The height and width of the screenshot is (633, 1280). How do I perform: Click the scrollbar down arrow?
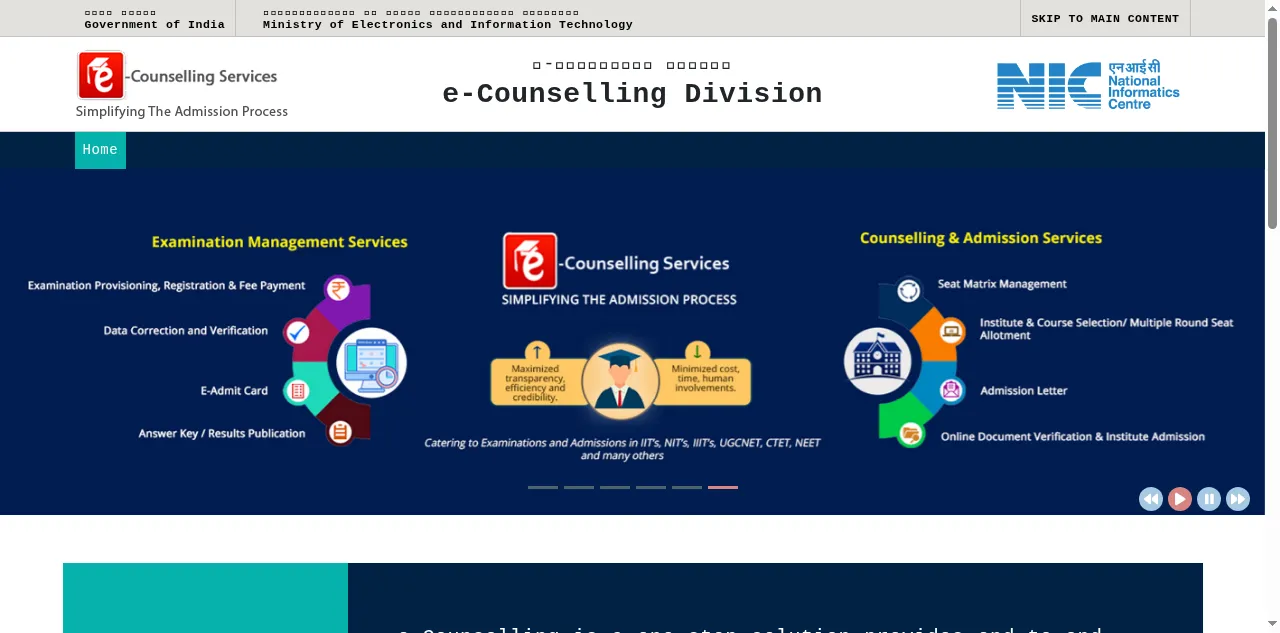coord(1272,626)
